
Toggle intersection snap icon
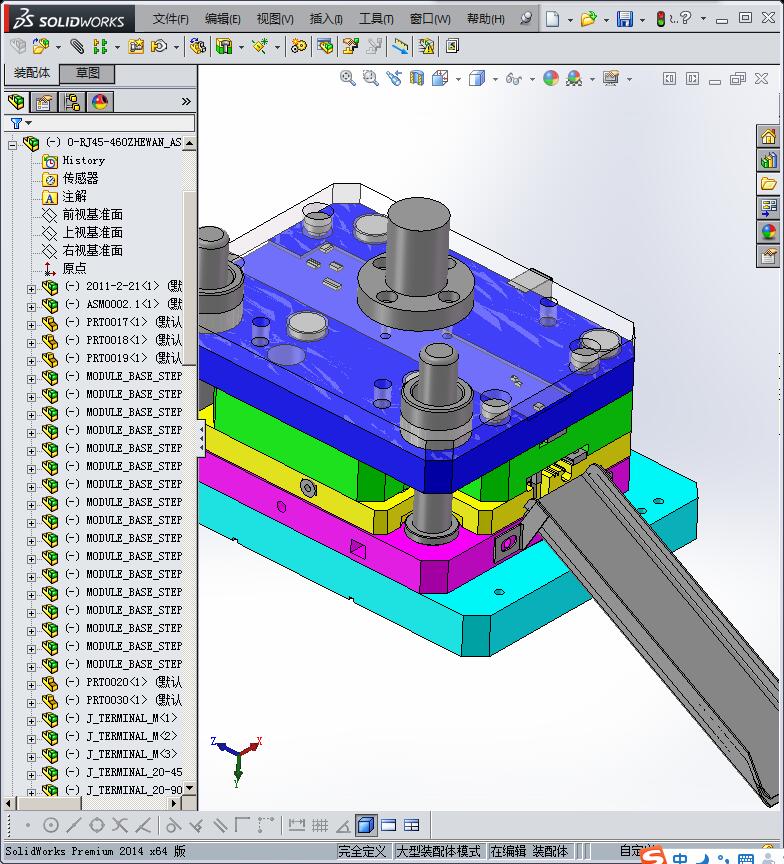[x=120, y=825]
